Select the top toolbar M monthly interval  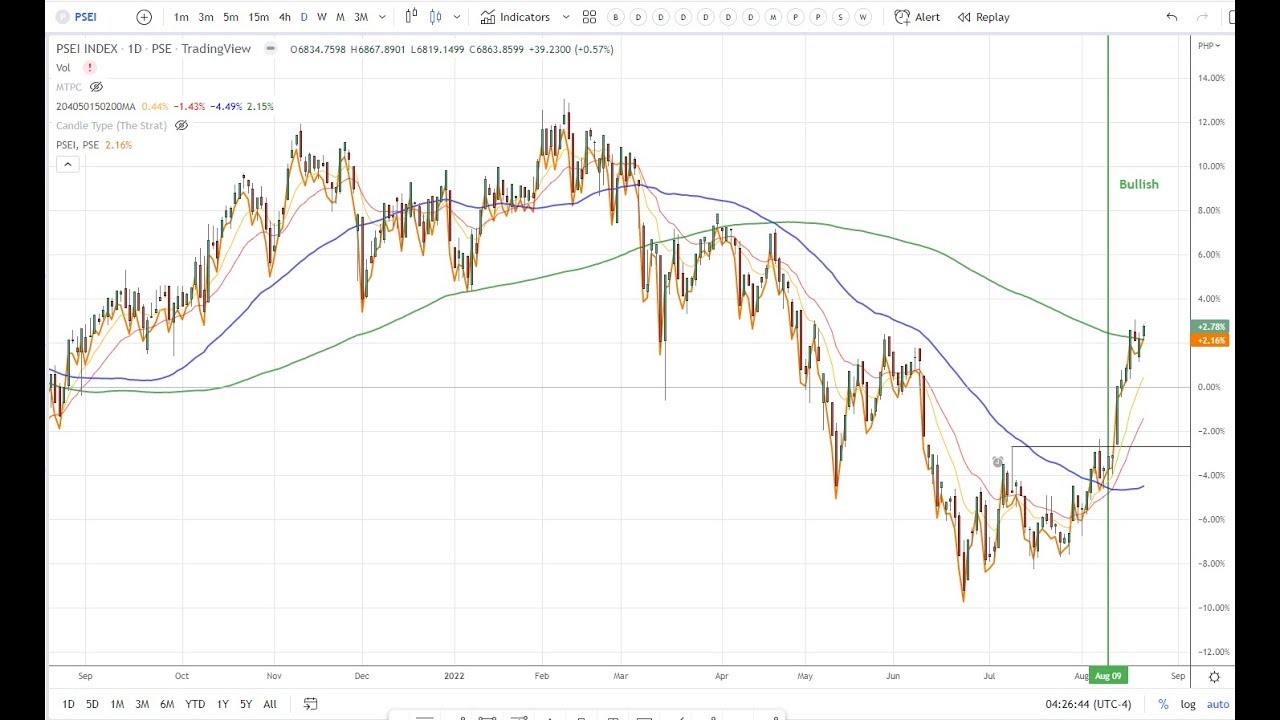click(x=340, y=17)
